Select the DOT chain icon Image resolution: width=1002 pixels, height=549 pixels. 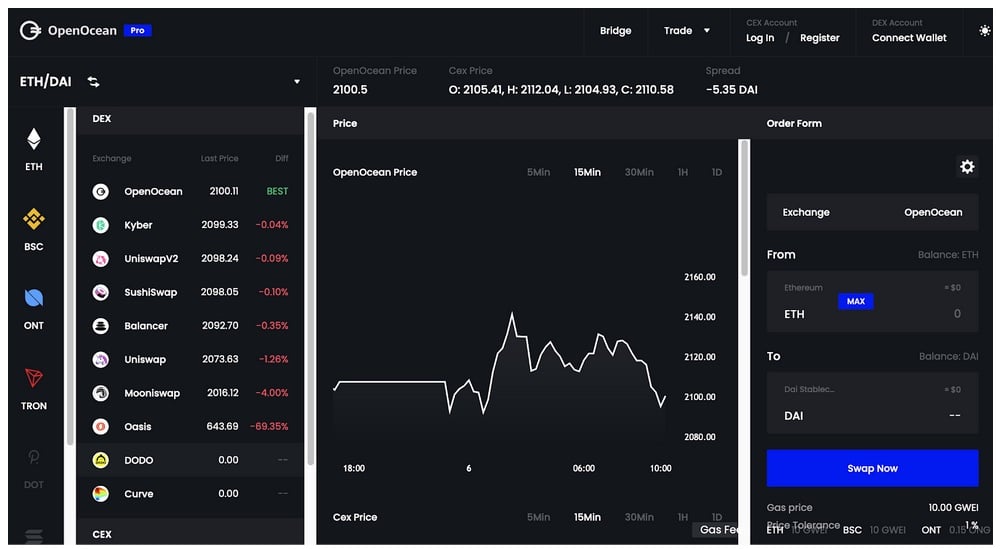34,458
